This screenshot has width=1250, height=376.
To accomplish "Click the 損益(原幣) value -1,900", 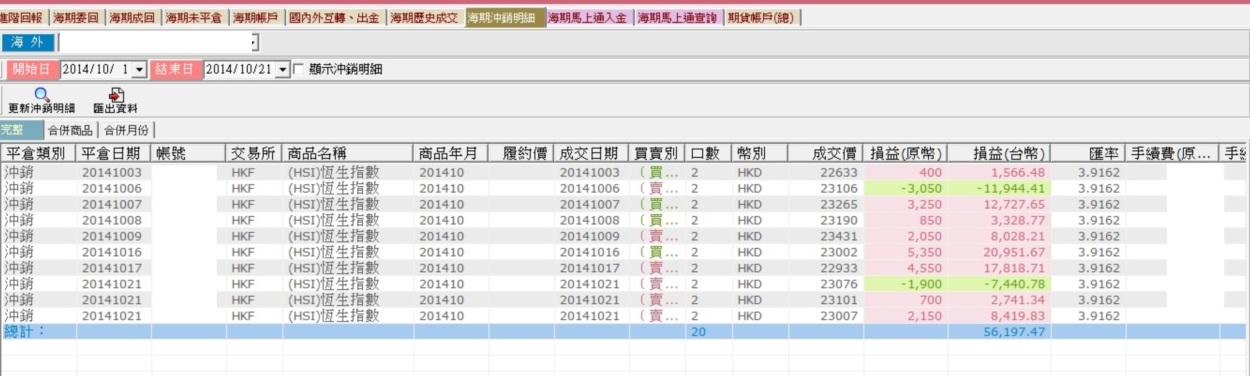I will (921, 284).
